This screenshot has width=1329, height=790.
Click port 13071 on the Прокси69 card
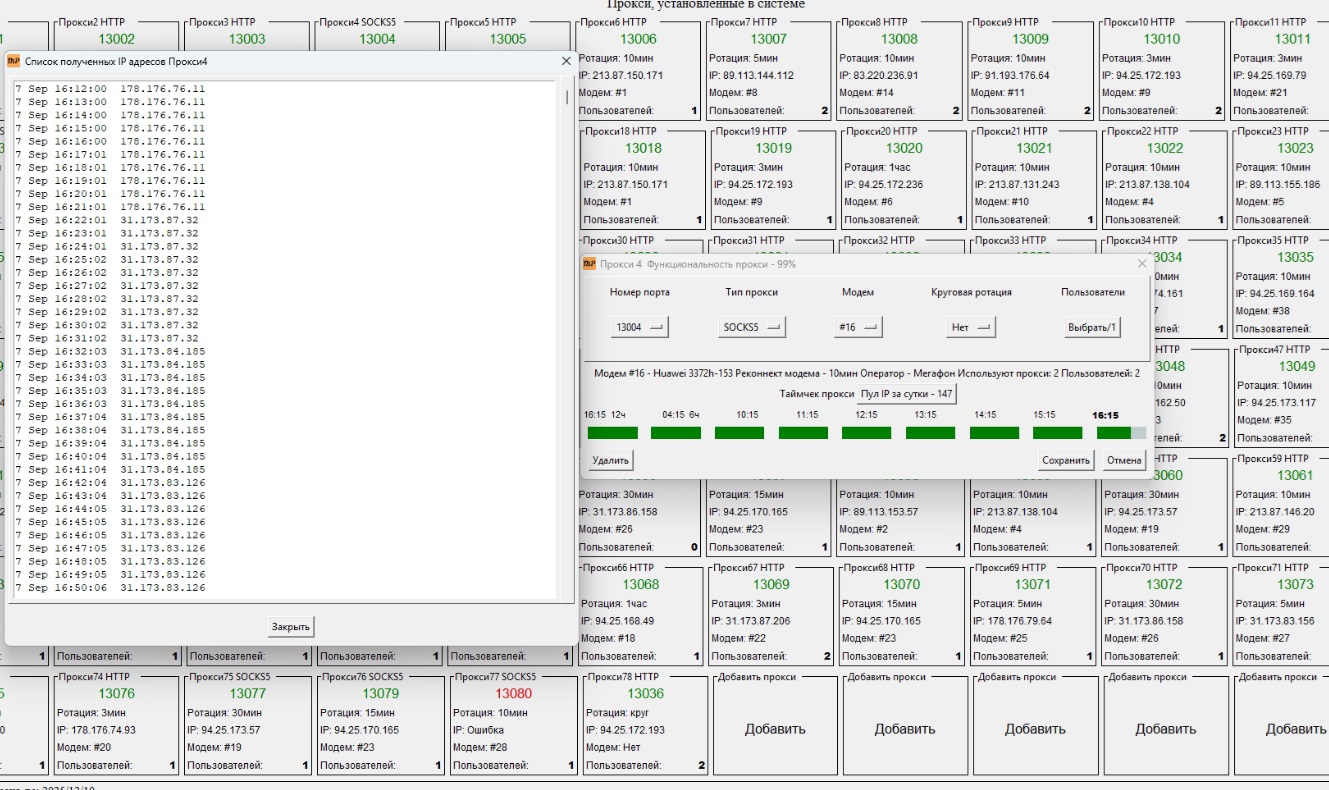click(1033, 584)
